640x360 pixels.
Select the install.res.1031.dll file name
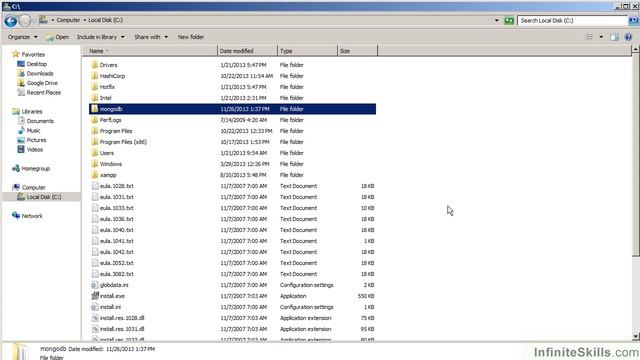[x=122, y=329]
